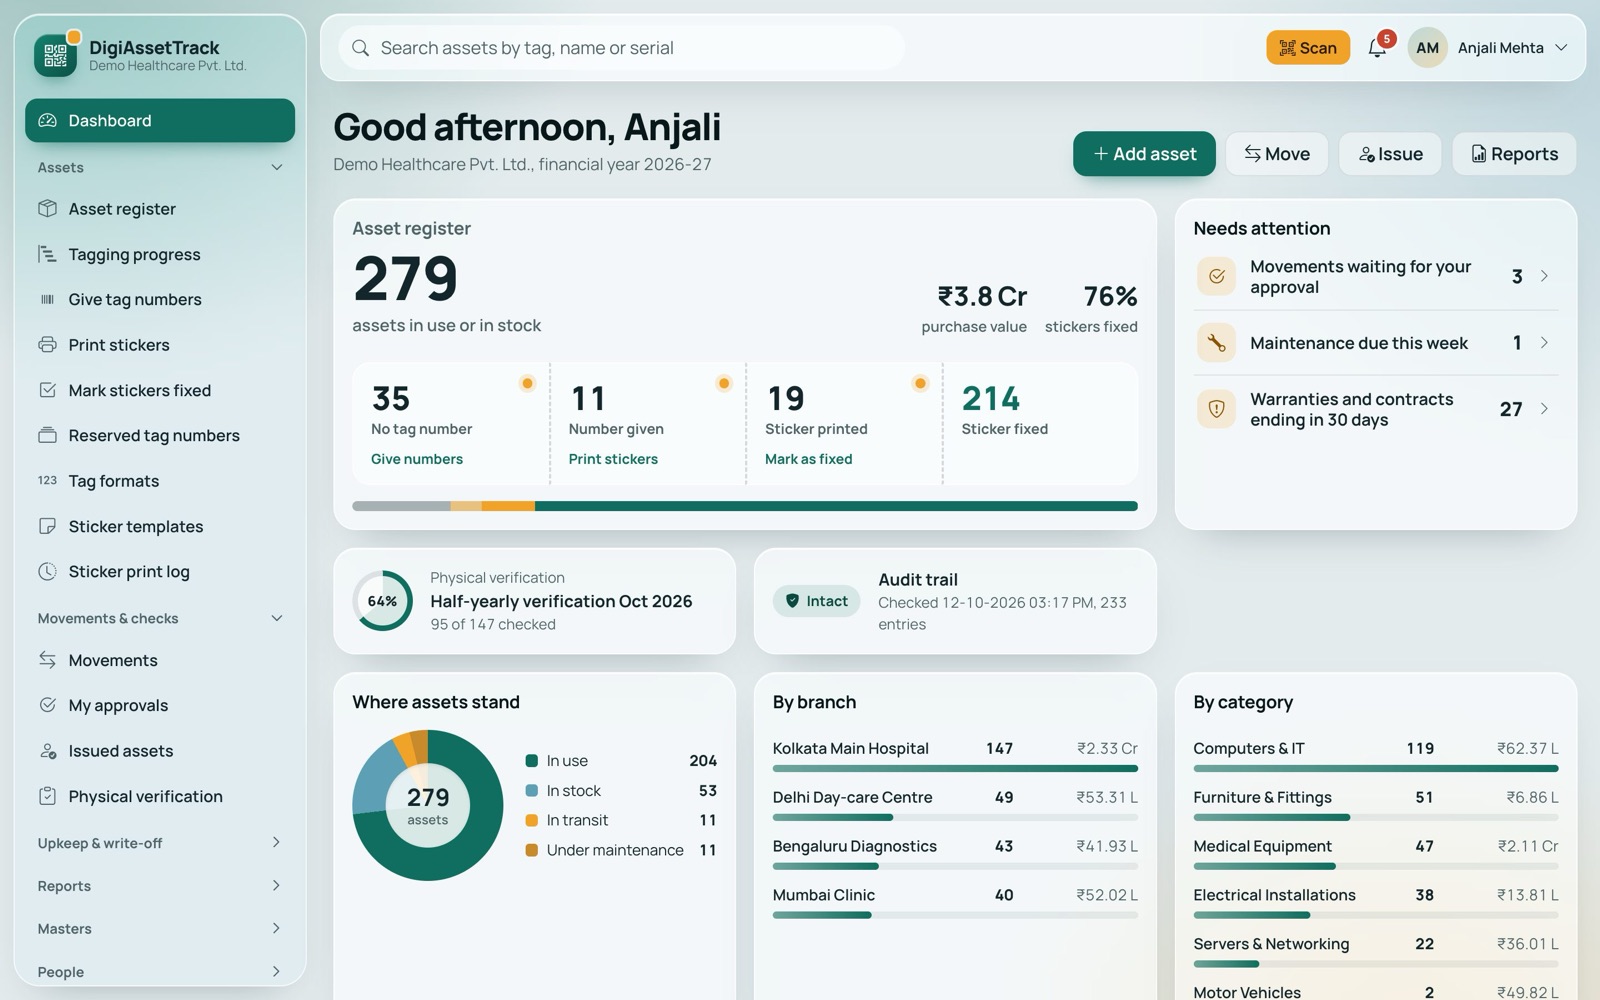The image size is (1600, 1000).
Task: Click the Give numbers link
Action: [x=417, y=459]
